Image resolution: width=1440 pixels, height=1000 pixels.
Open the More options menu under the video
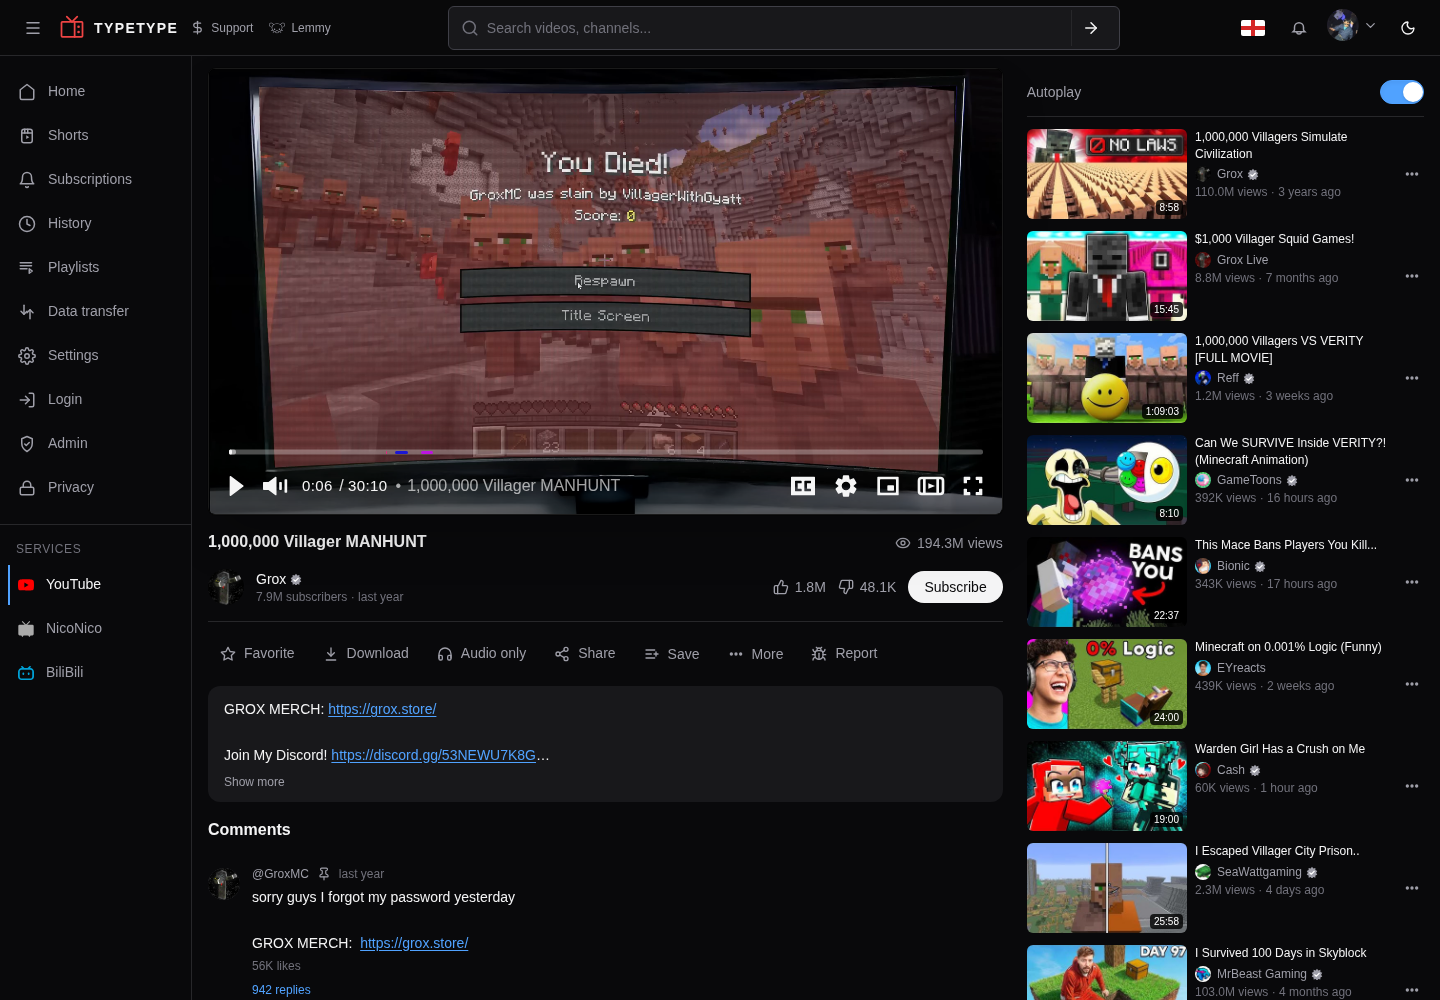coord(756,654)
